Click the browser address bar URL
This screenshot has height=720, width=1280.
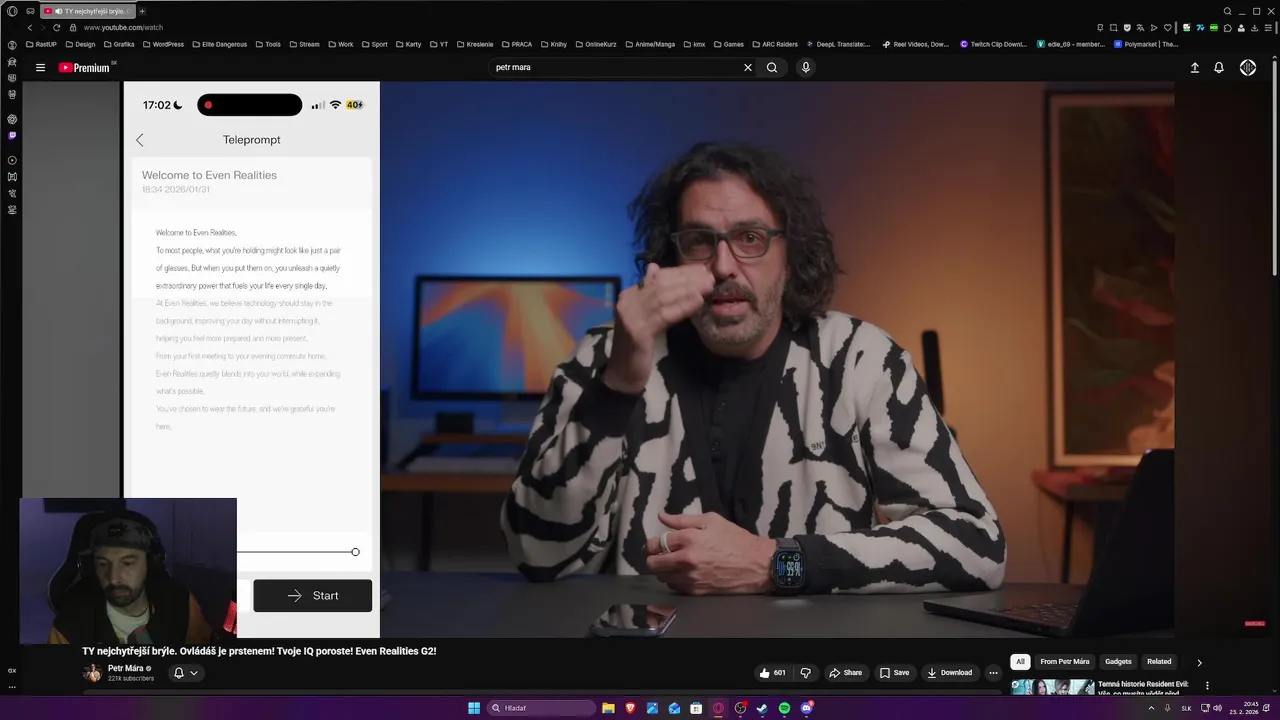(x=123, y=28)
